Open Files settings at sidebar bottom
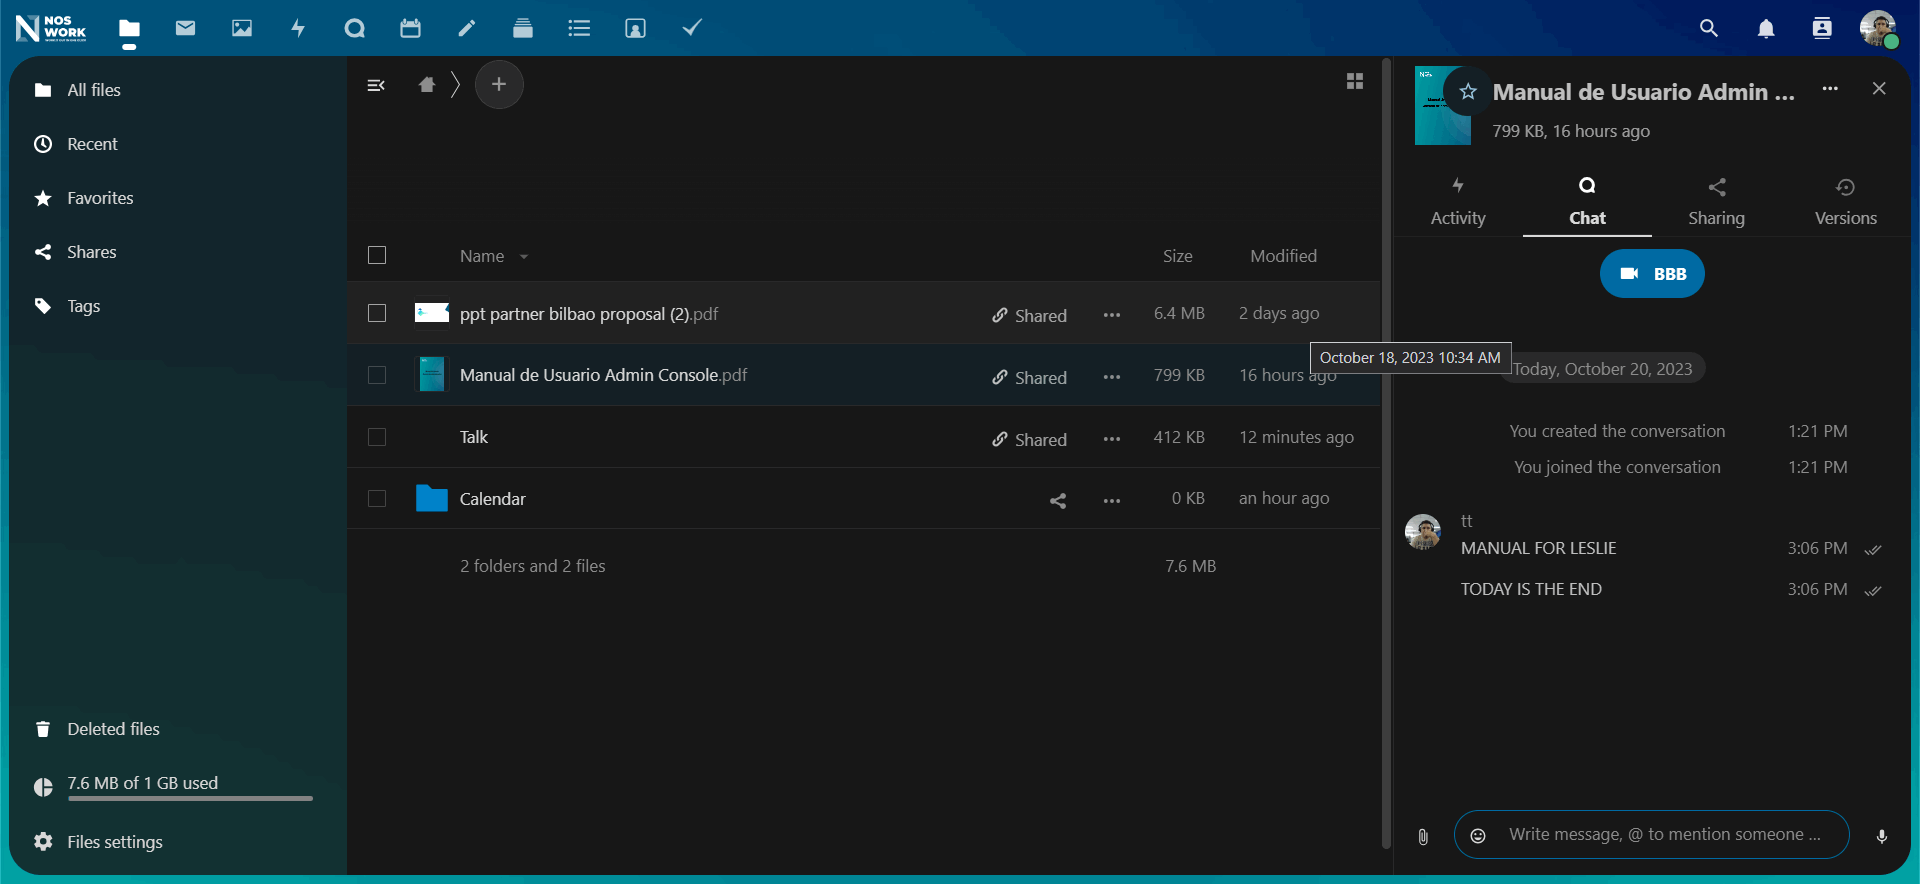Screen dimensions: 1920x884 (x=97, y=842)
